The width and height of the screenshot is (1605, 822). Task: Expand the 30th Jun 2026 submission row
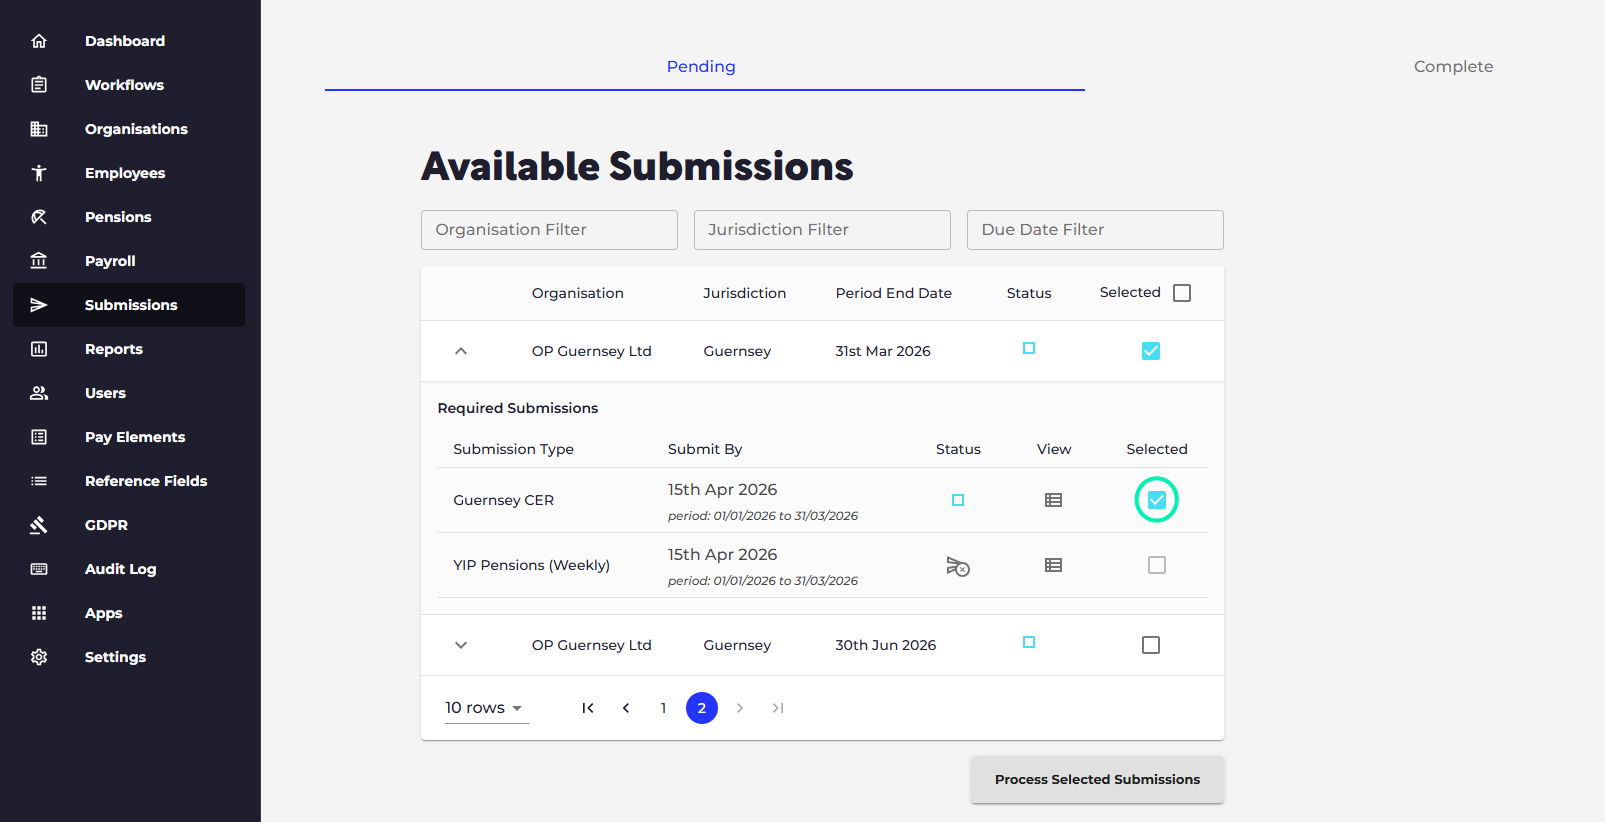[461, 645]
